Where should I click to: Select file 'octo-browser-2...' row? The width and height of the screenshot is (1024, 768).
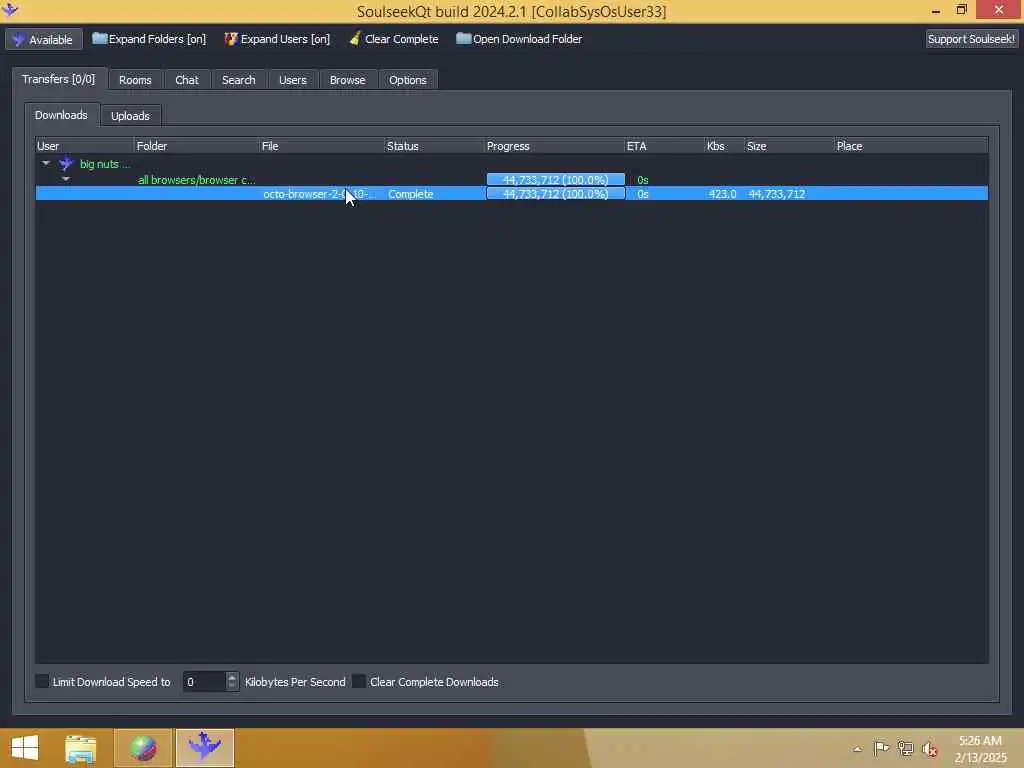click(x=511, y=194)
